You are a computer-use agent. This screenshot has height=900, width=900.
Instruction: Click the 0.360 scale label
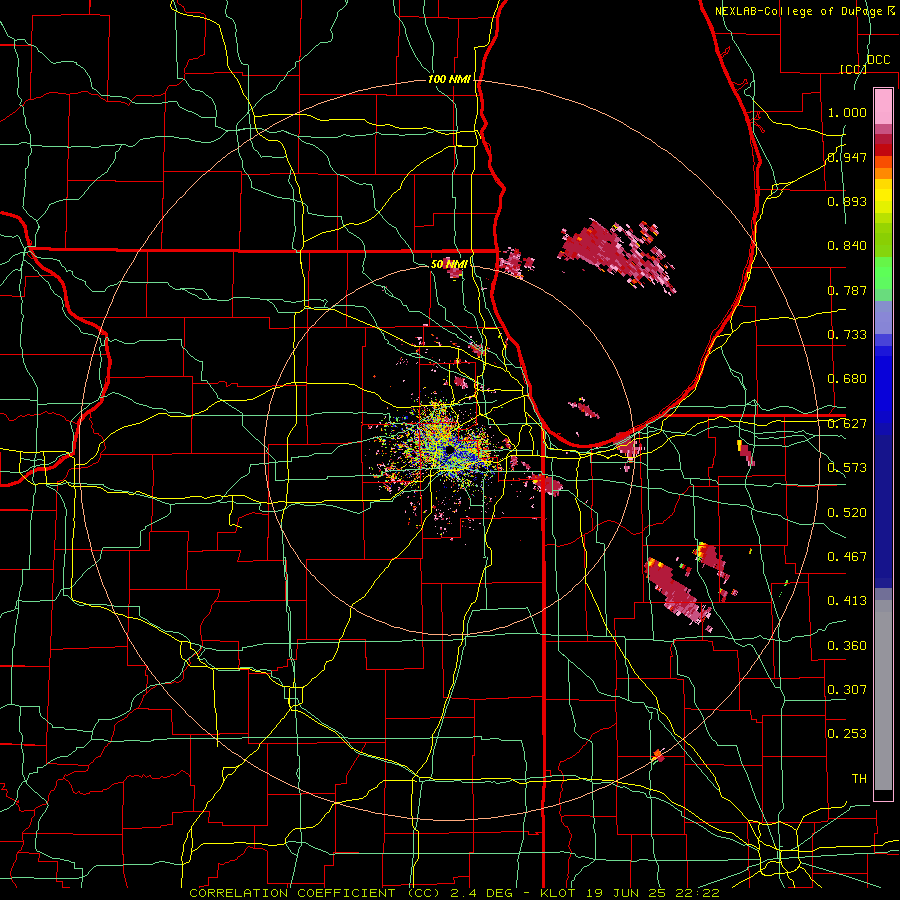847,646
